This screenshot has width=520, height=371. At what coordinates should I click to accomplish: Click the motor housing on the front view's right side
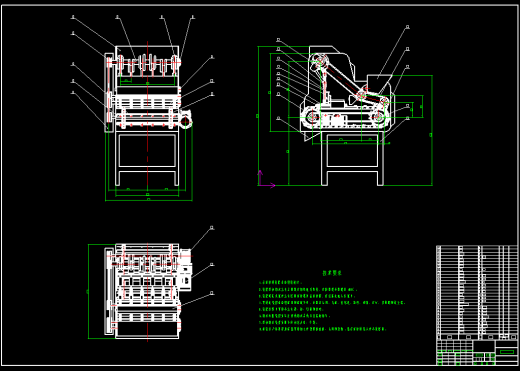[x=185, y=119]
